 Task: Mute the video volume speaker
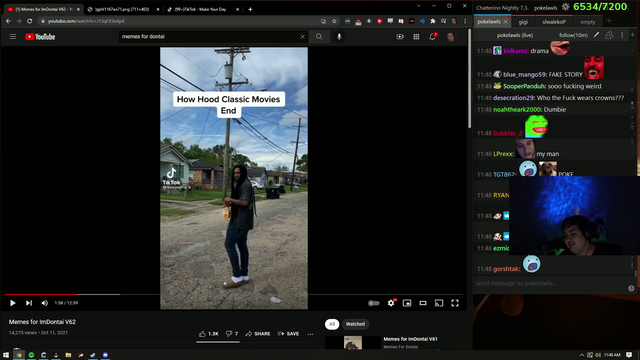click(44, 303)
